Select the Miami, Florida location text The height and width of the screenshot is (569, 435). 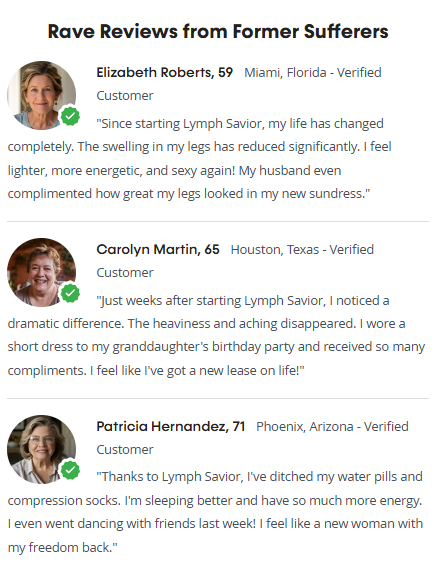285,73
